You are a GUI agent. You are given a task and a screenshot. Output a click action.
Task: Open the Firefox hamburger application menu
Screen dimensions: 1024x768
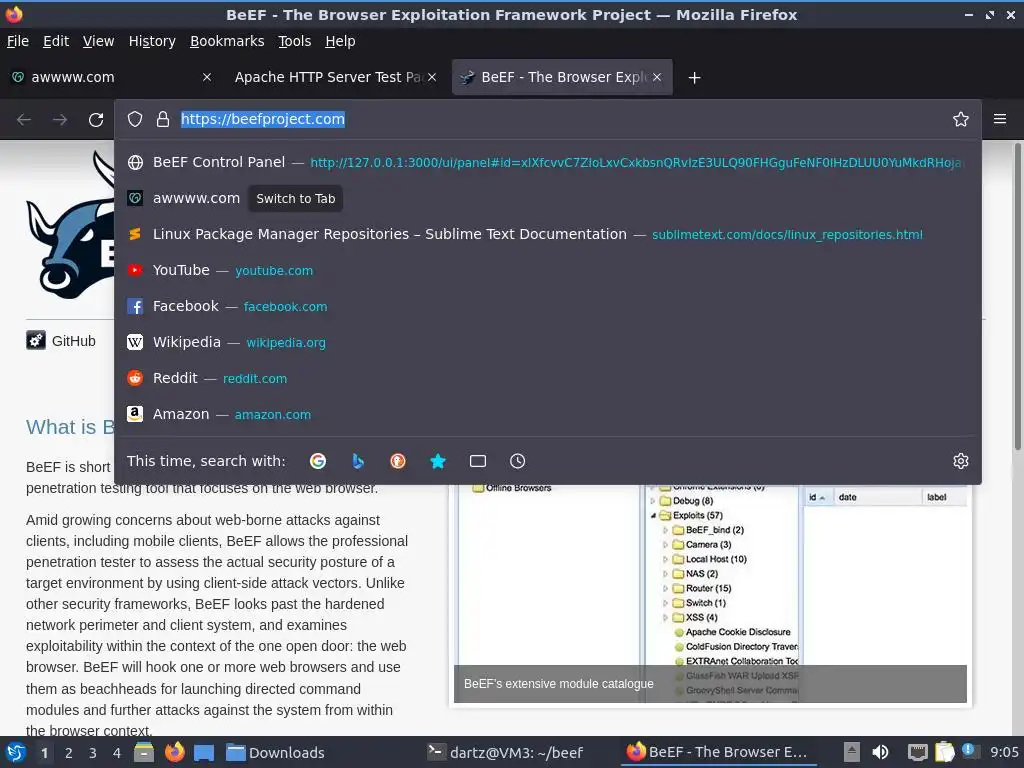pos(999,119)
